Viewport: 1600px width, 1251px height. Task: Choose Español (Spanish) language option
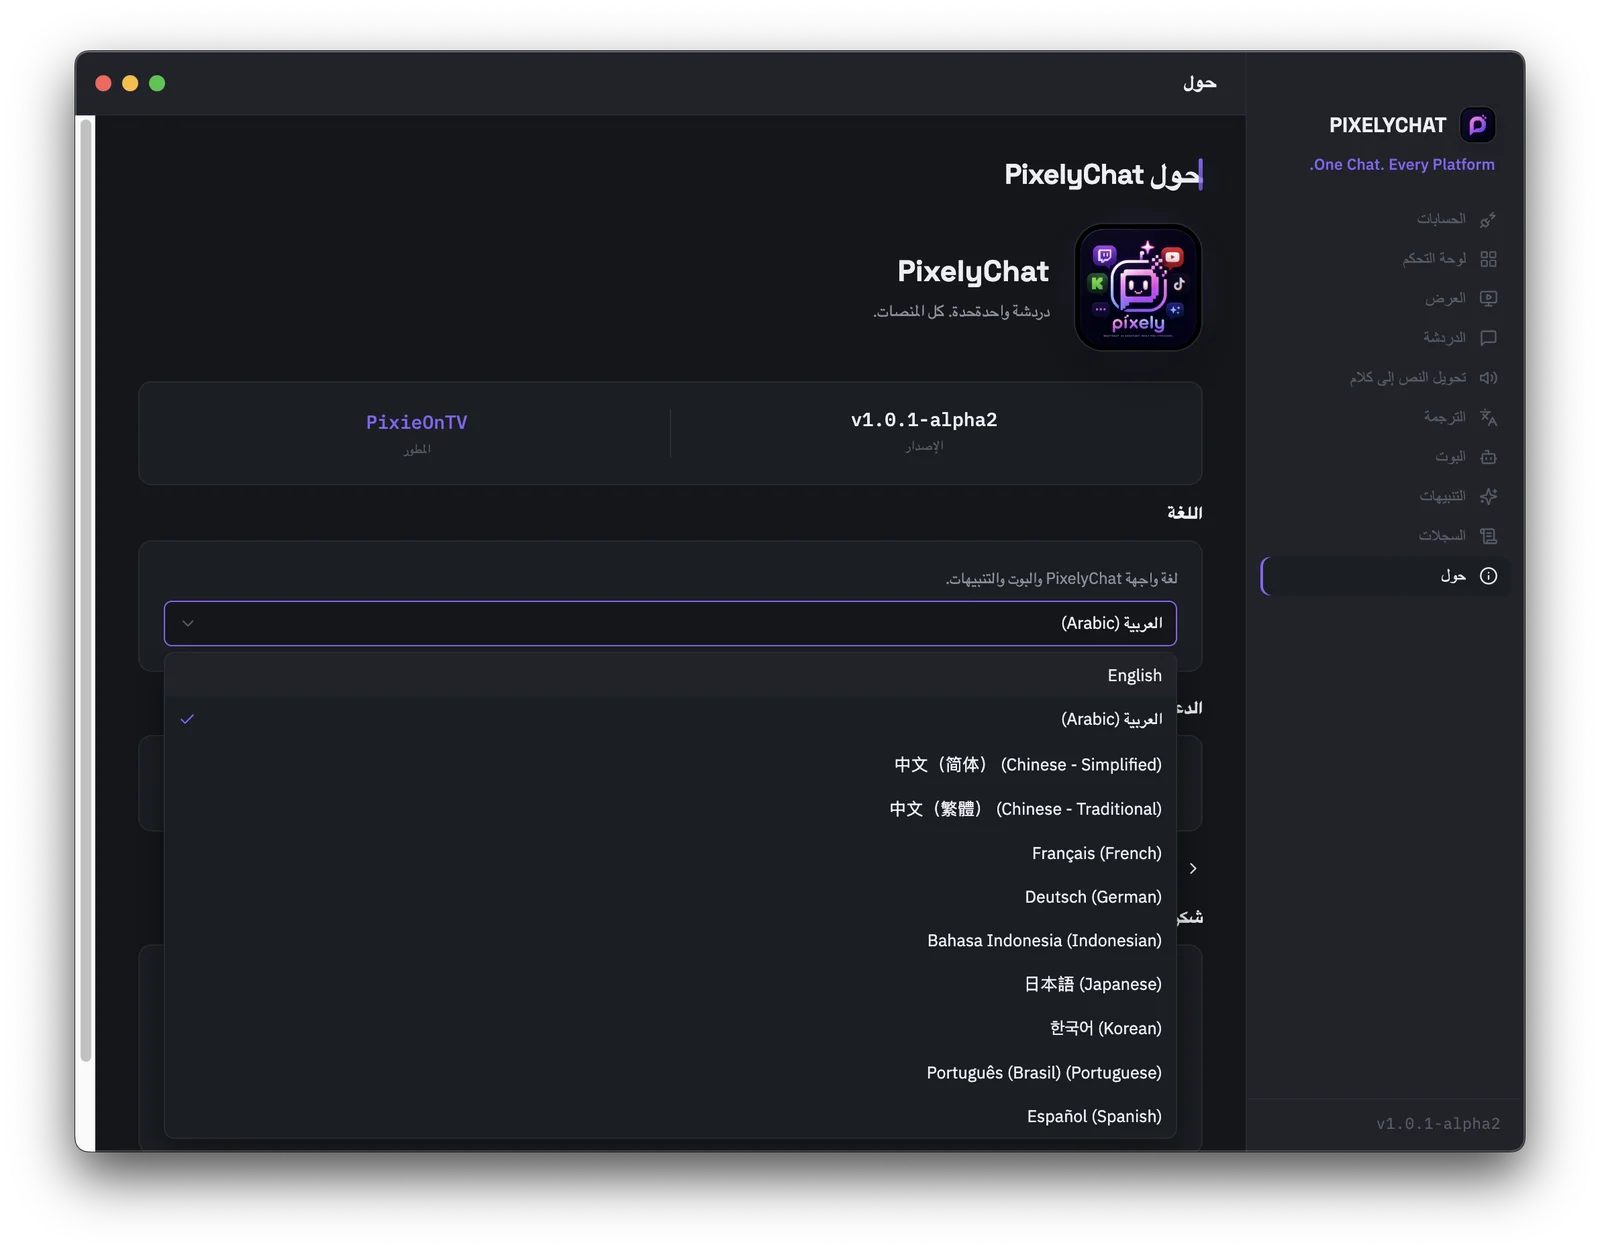click(670, 1116)
